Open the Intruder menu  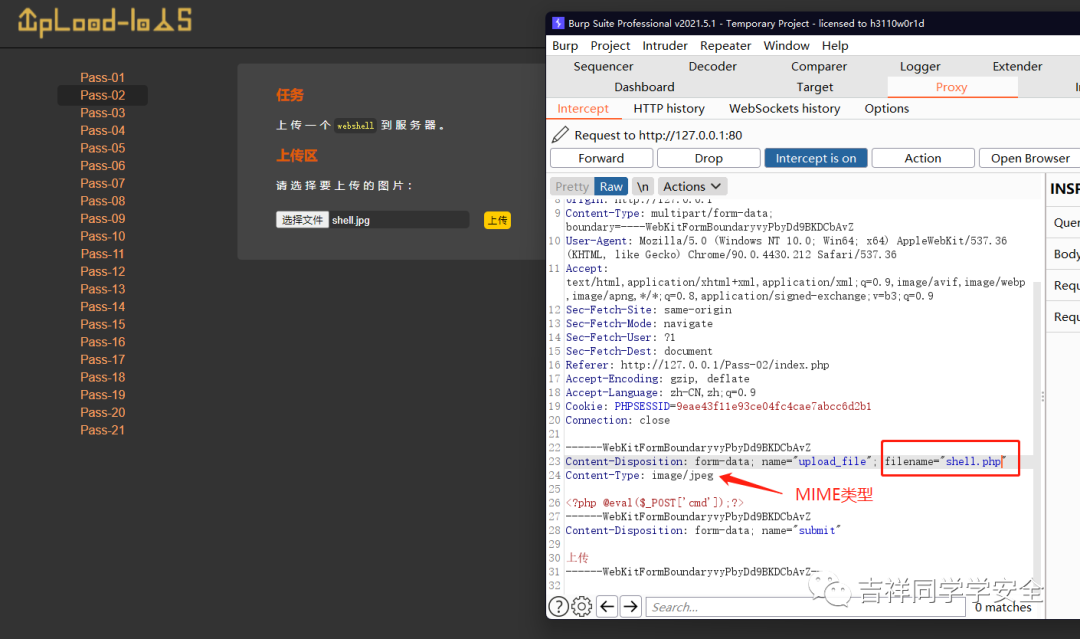[665, 45]
